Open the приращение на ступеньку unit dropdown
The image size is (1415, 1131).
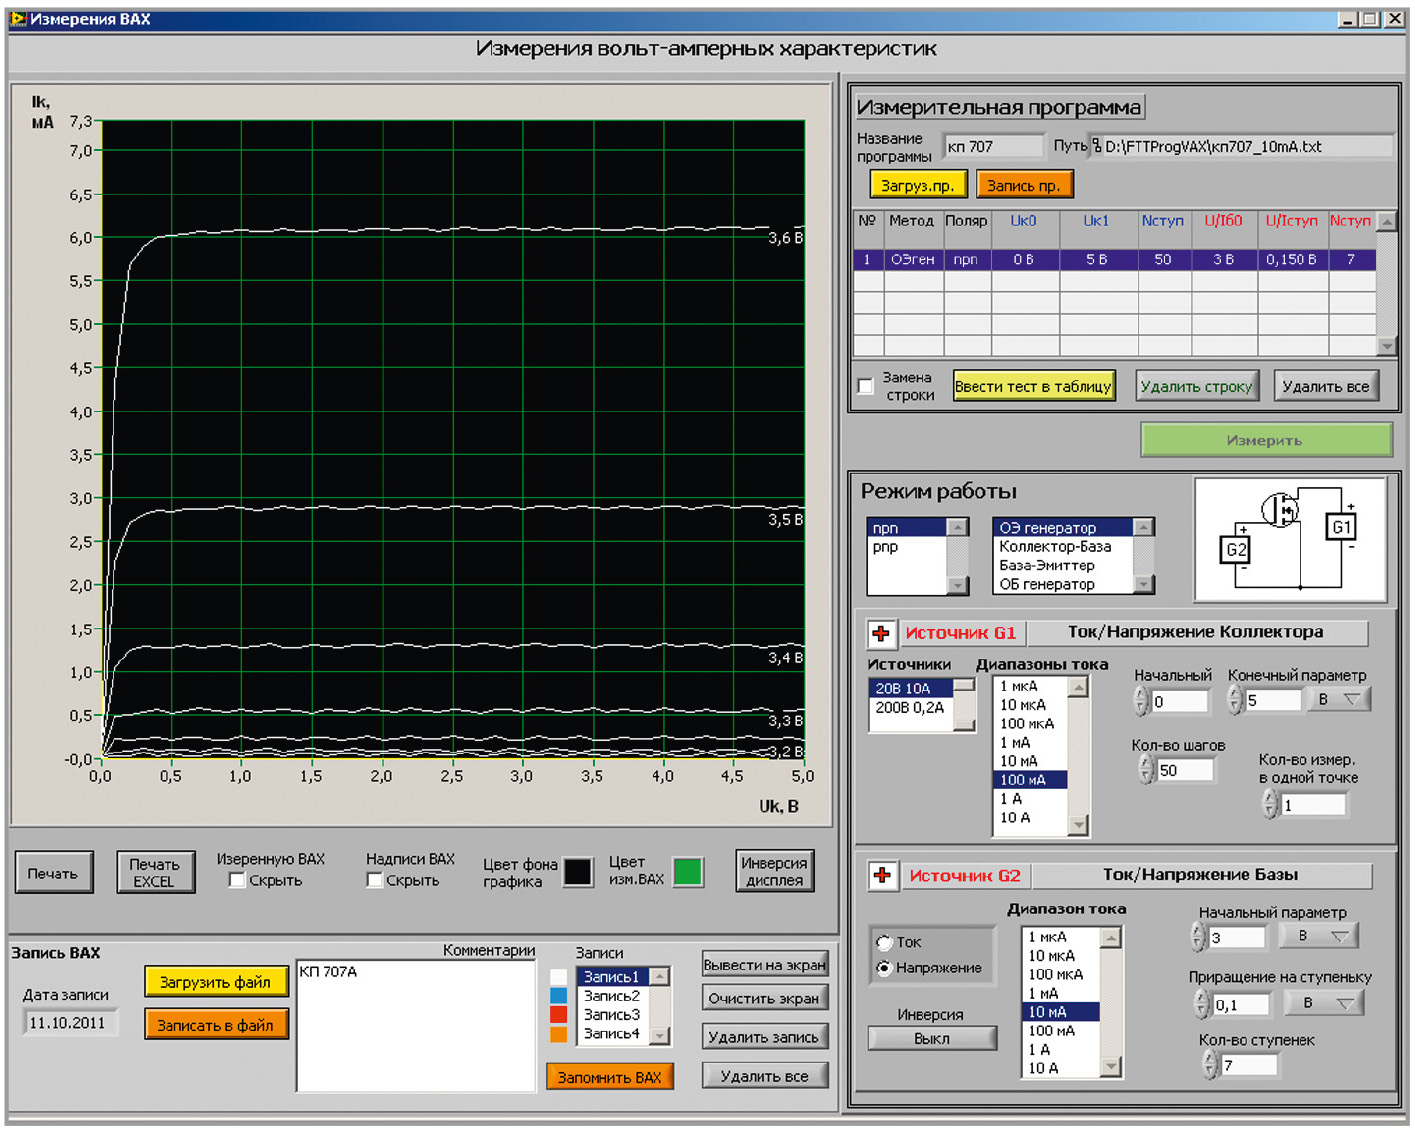(x=1324, y=1003)
